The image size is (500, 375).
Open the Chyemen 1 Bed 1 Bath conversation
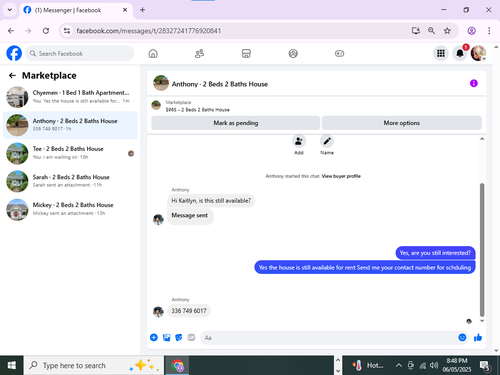click(70, 97)
